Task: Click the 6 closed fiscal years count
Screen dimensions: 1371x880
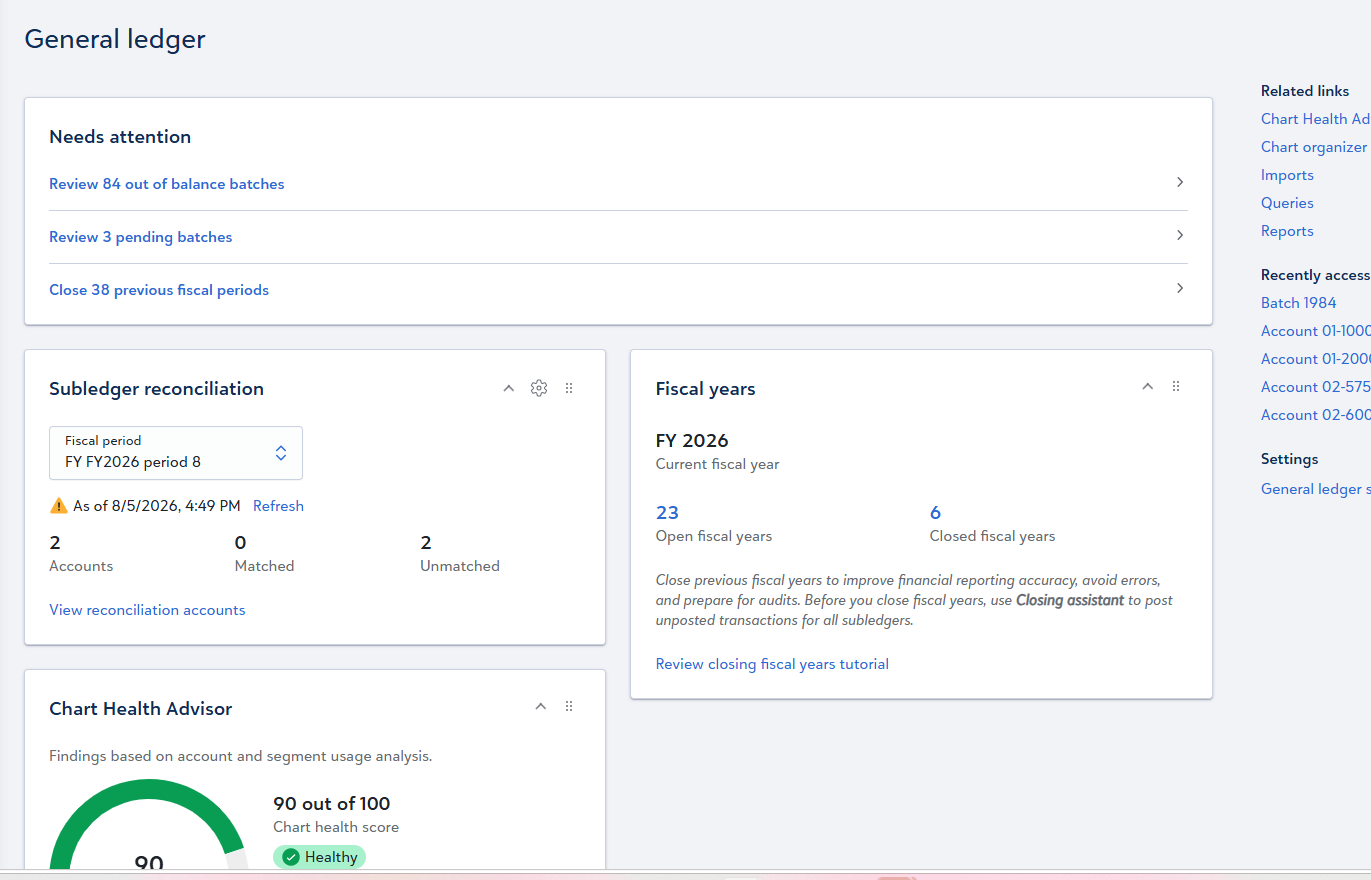Action: point(935,513)
